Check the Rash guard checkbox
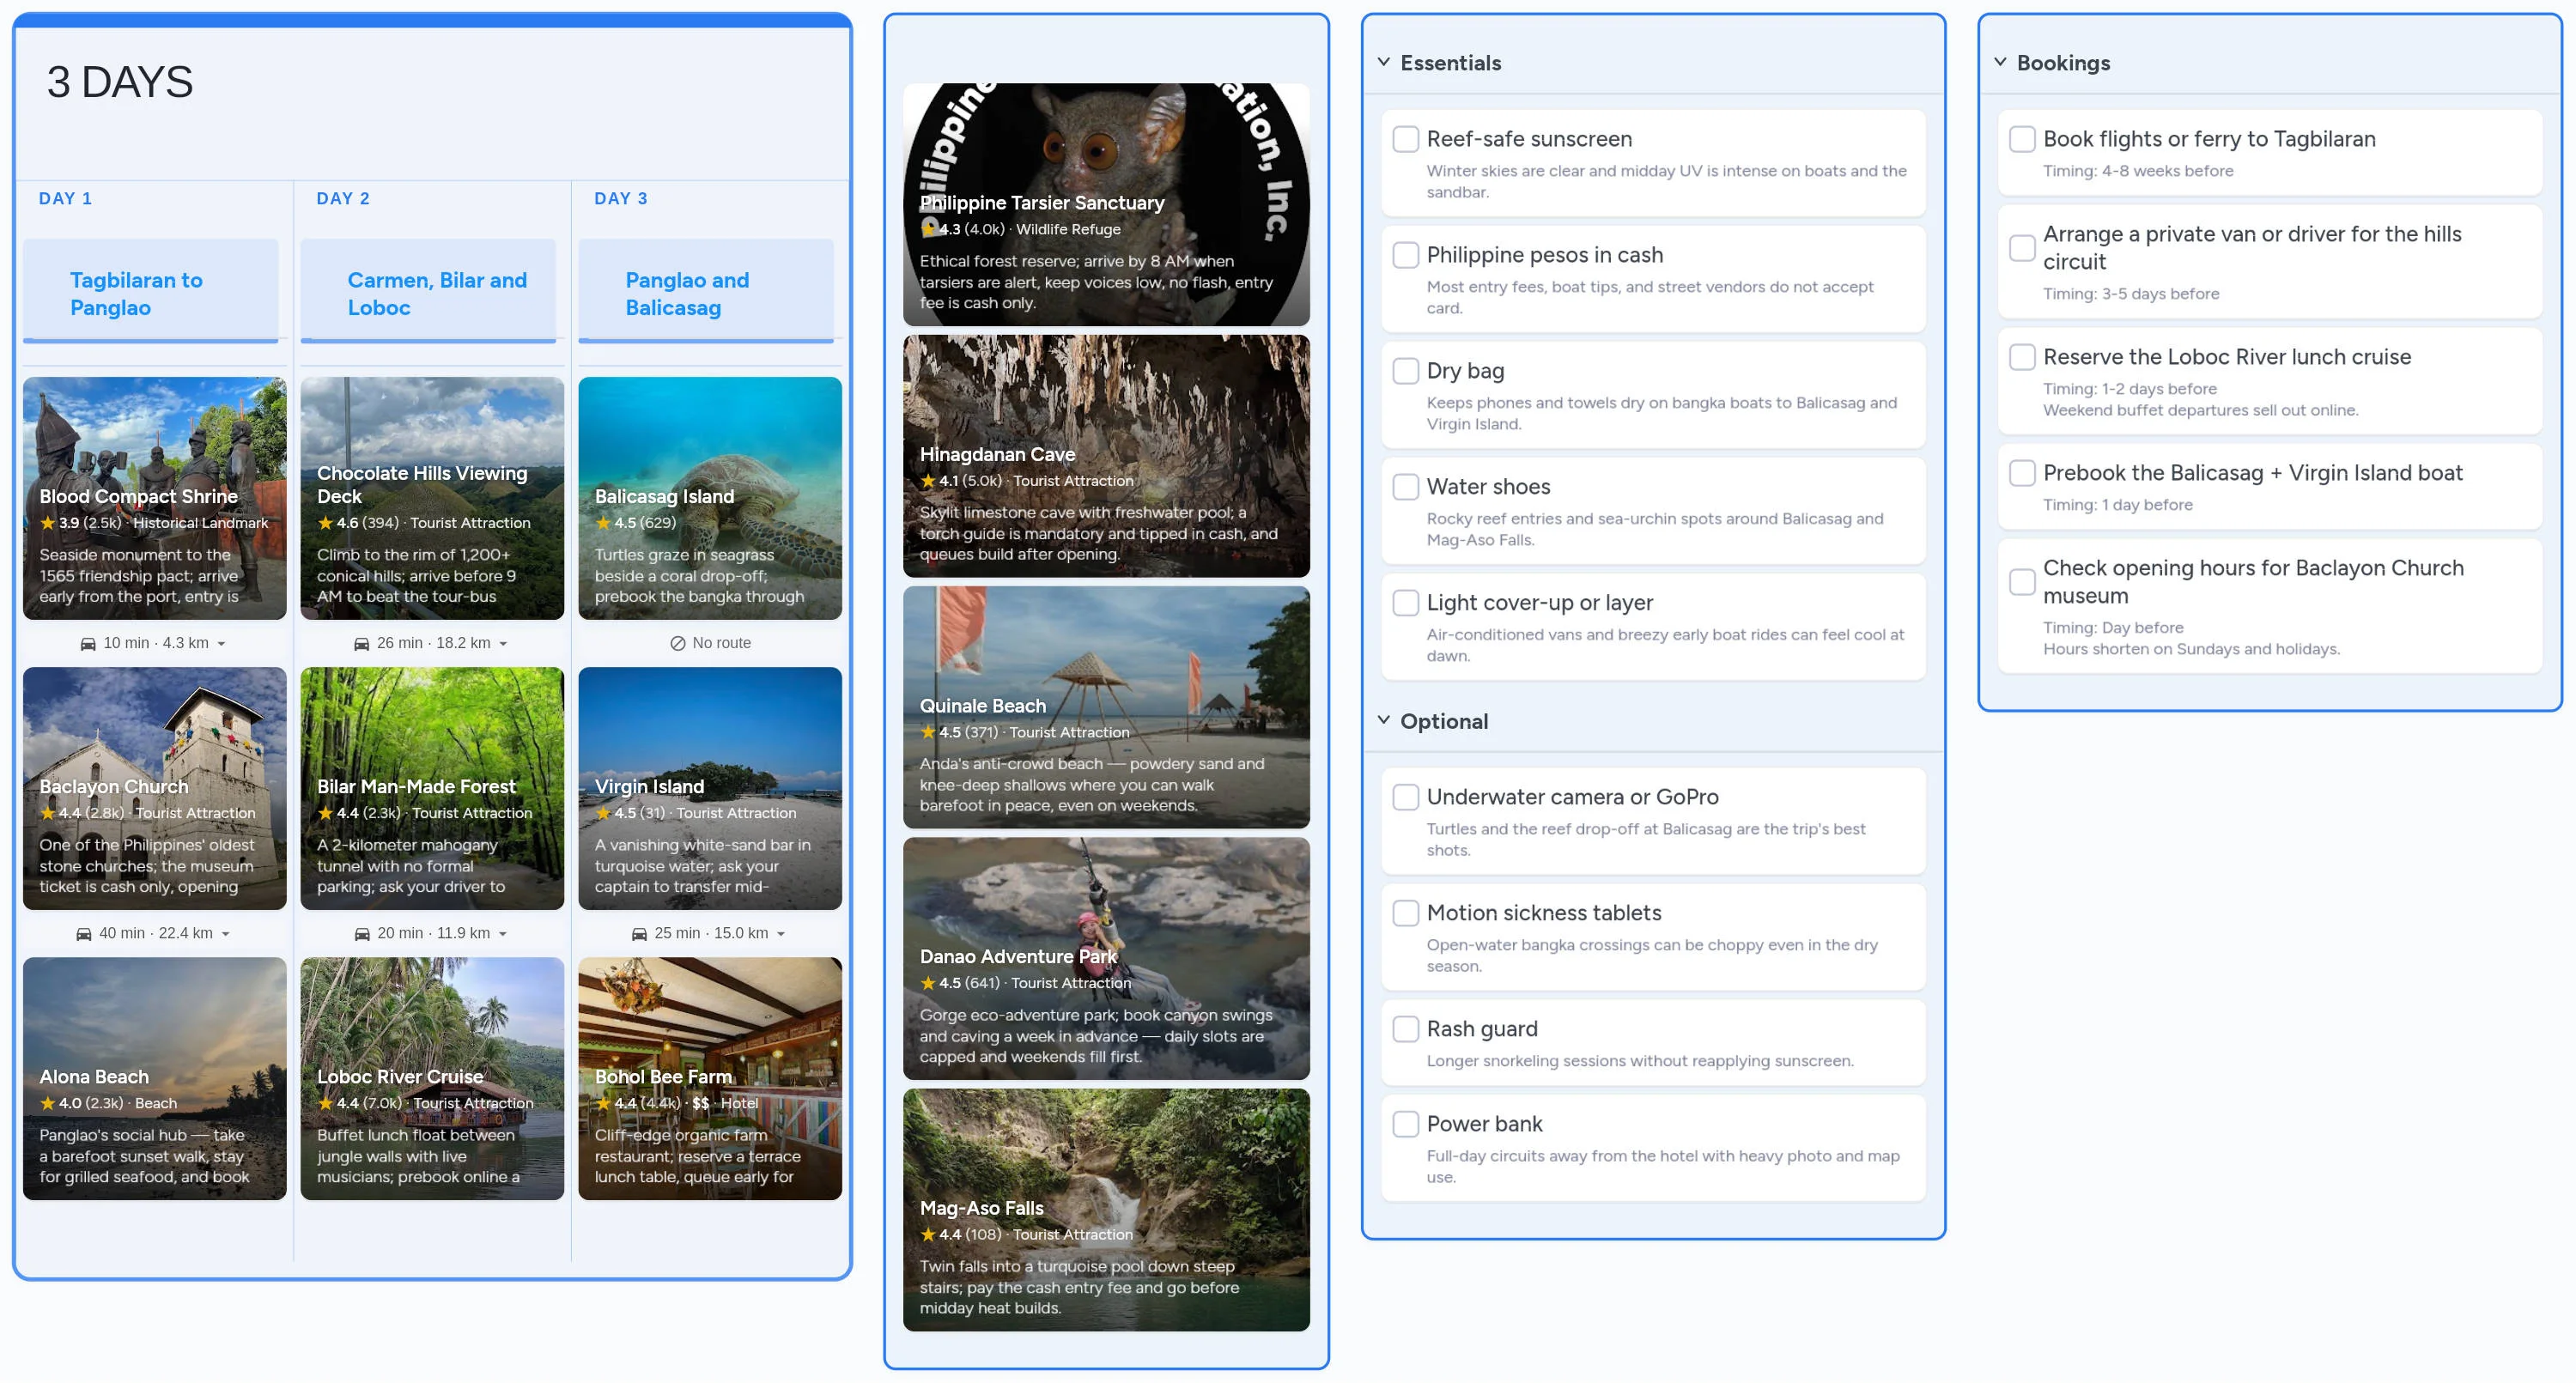 pos(1406,1029)
